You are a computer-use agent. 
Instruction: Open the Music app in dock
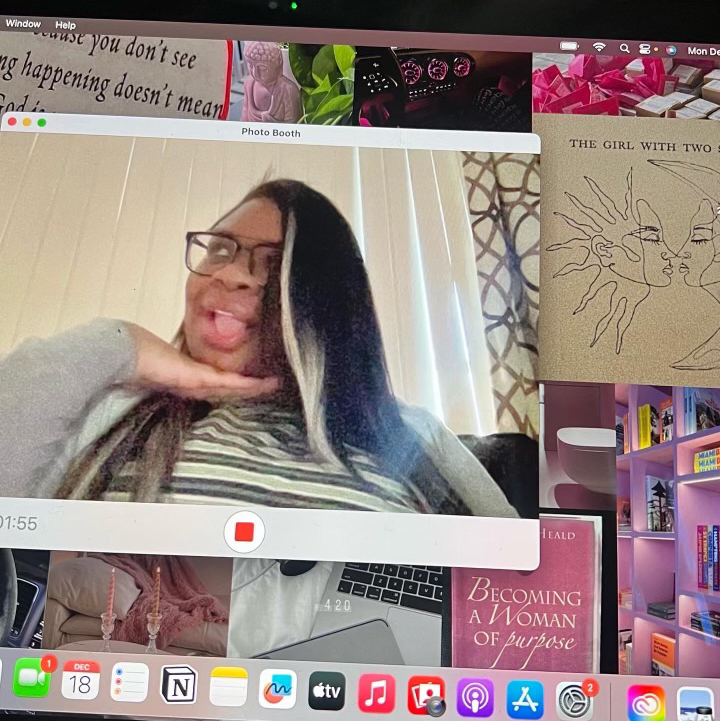coord(377,692)
